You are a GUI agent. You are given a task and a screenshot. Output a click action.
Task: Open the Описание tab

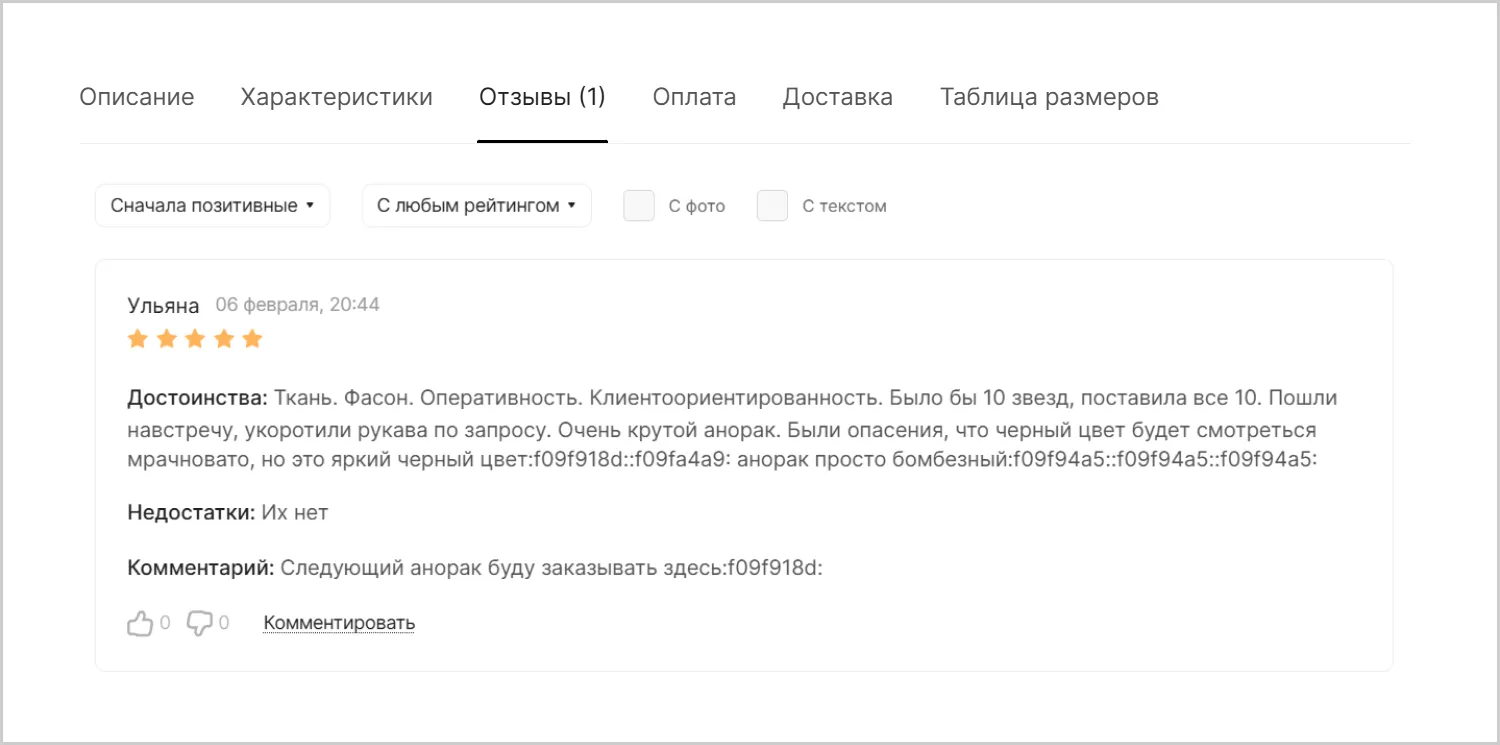pyautogui.click(x=137, y=97)
